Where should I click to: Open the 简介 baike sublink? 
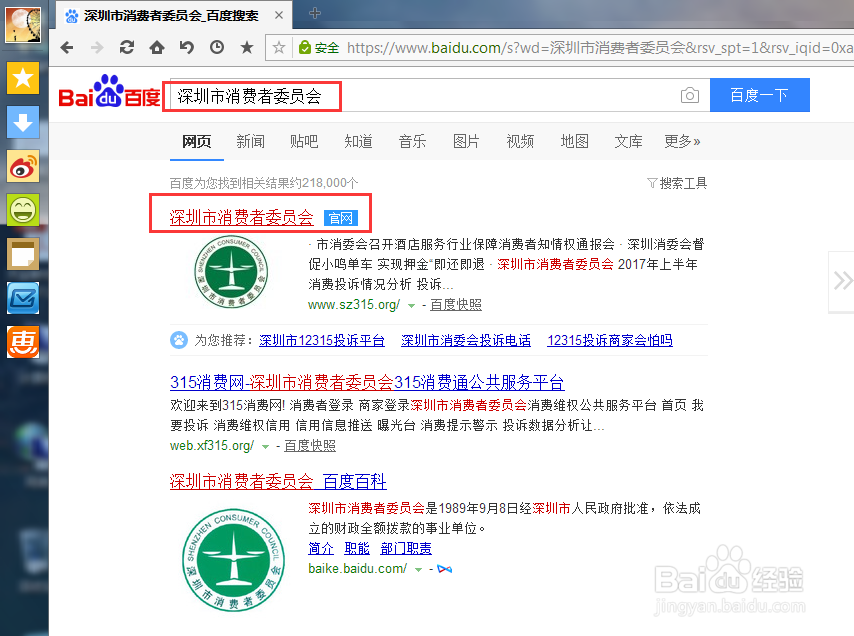pyautogui.click(x=321, y=548)
